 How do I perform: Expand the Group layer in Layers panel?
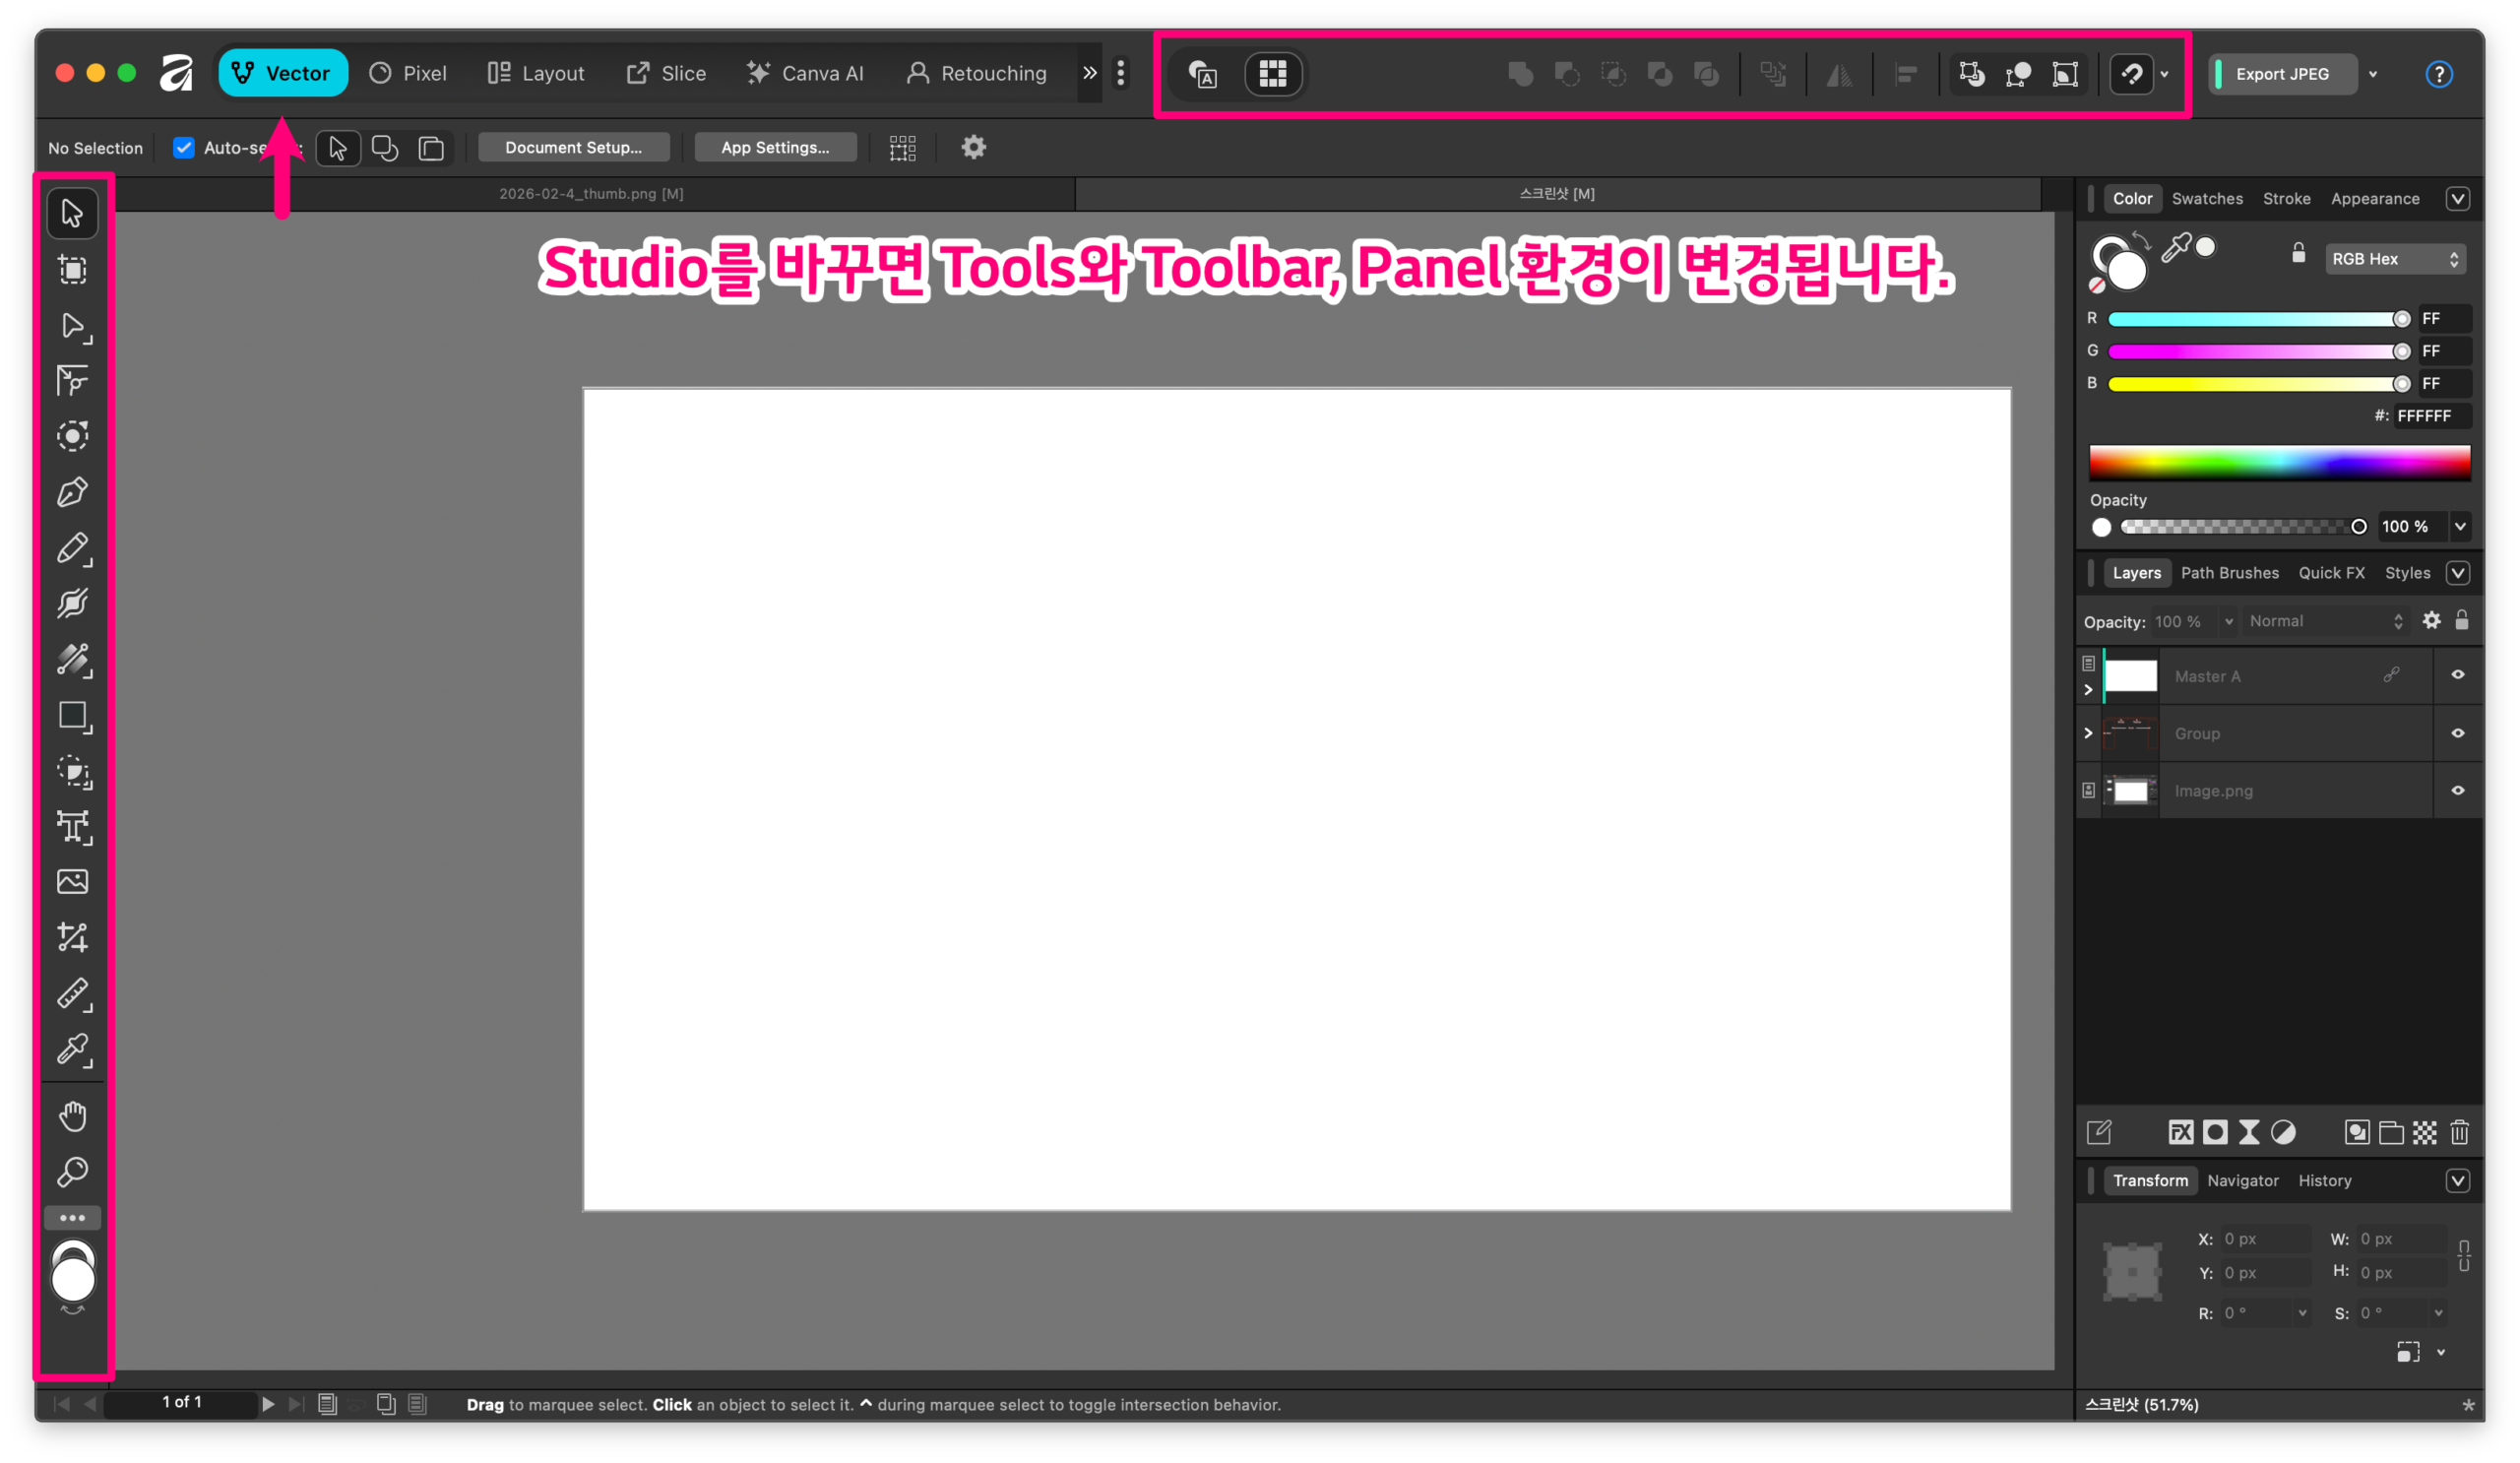click(2088, 733)
